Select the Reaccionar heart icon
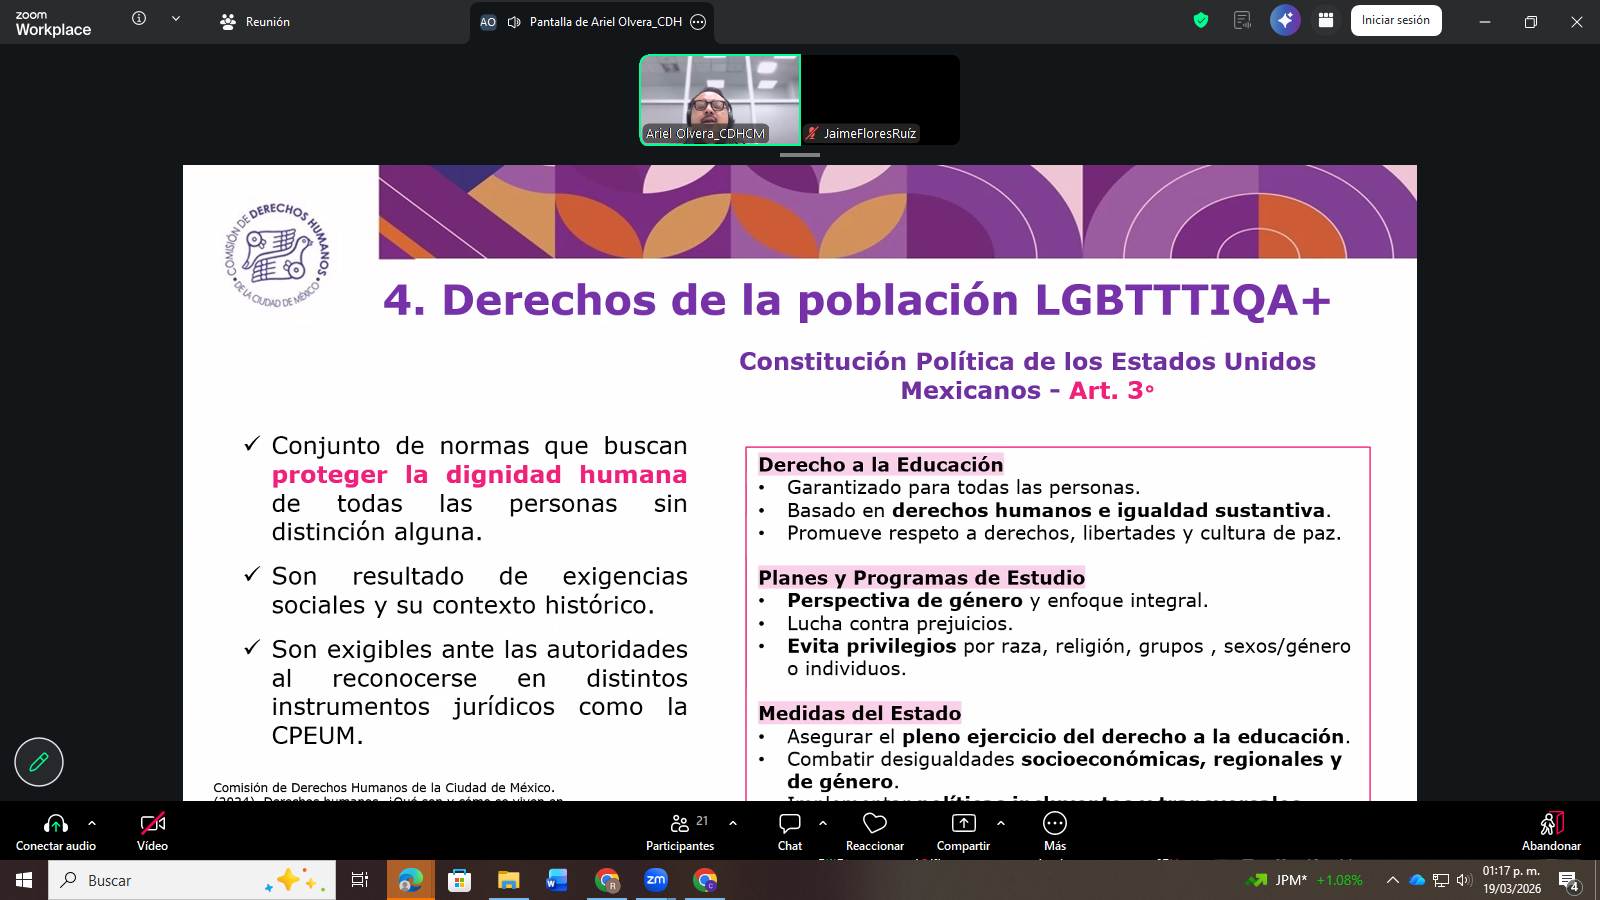The width and height of the screenshot is (1600, 900). (x=874, y=824)
